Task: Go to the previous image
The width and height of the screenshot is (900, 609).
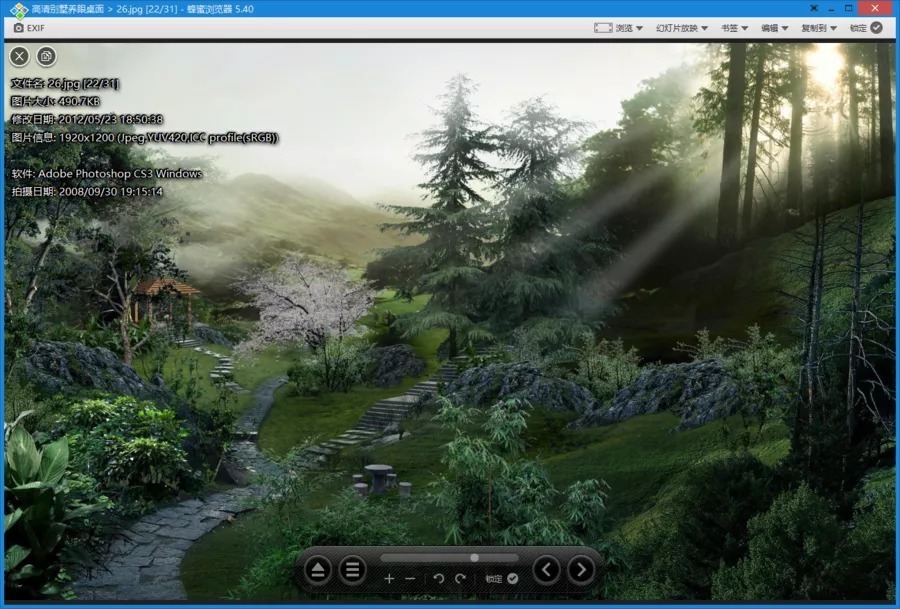Action: point(546,570)
